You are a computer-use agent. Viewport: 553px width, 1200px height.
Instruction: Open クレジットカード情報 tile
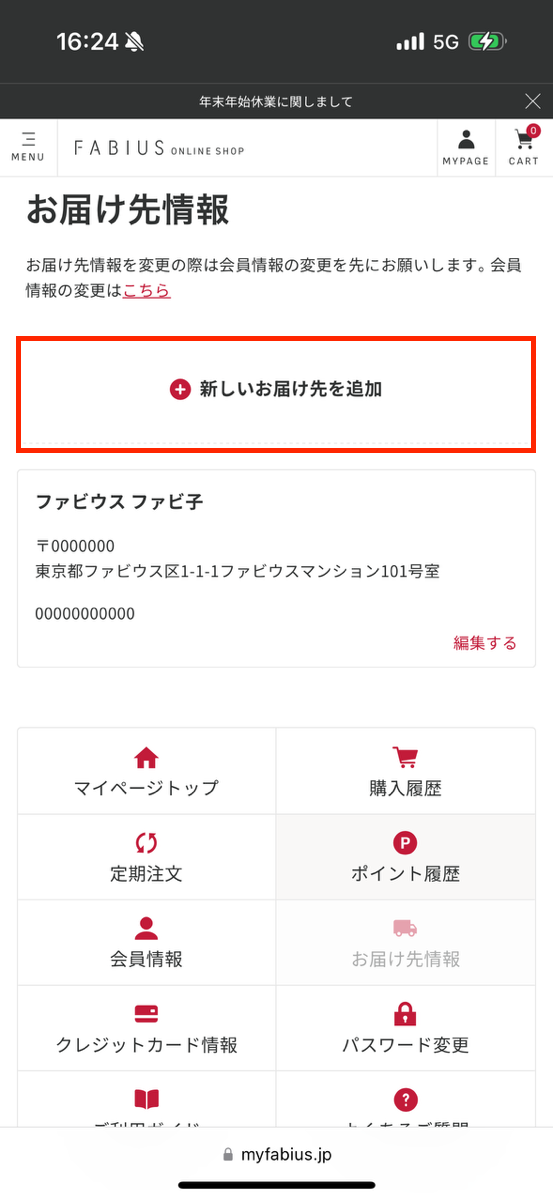[147, 1029]
